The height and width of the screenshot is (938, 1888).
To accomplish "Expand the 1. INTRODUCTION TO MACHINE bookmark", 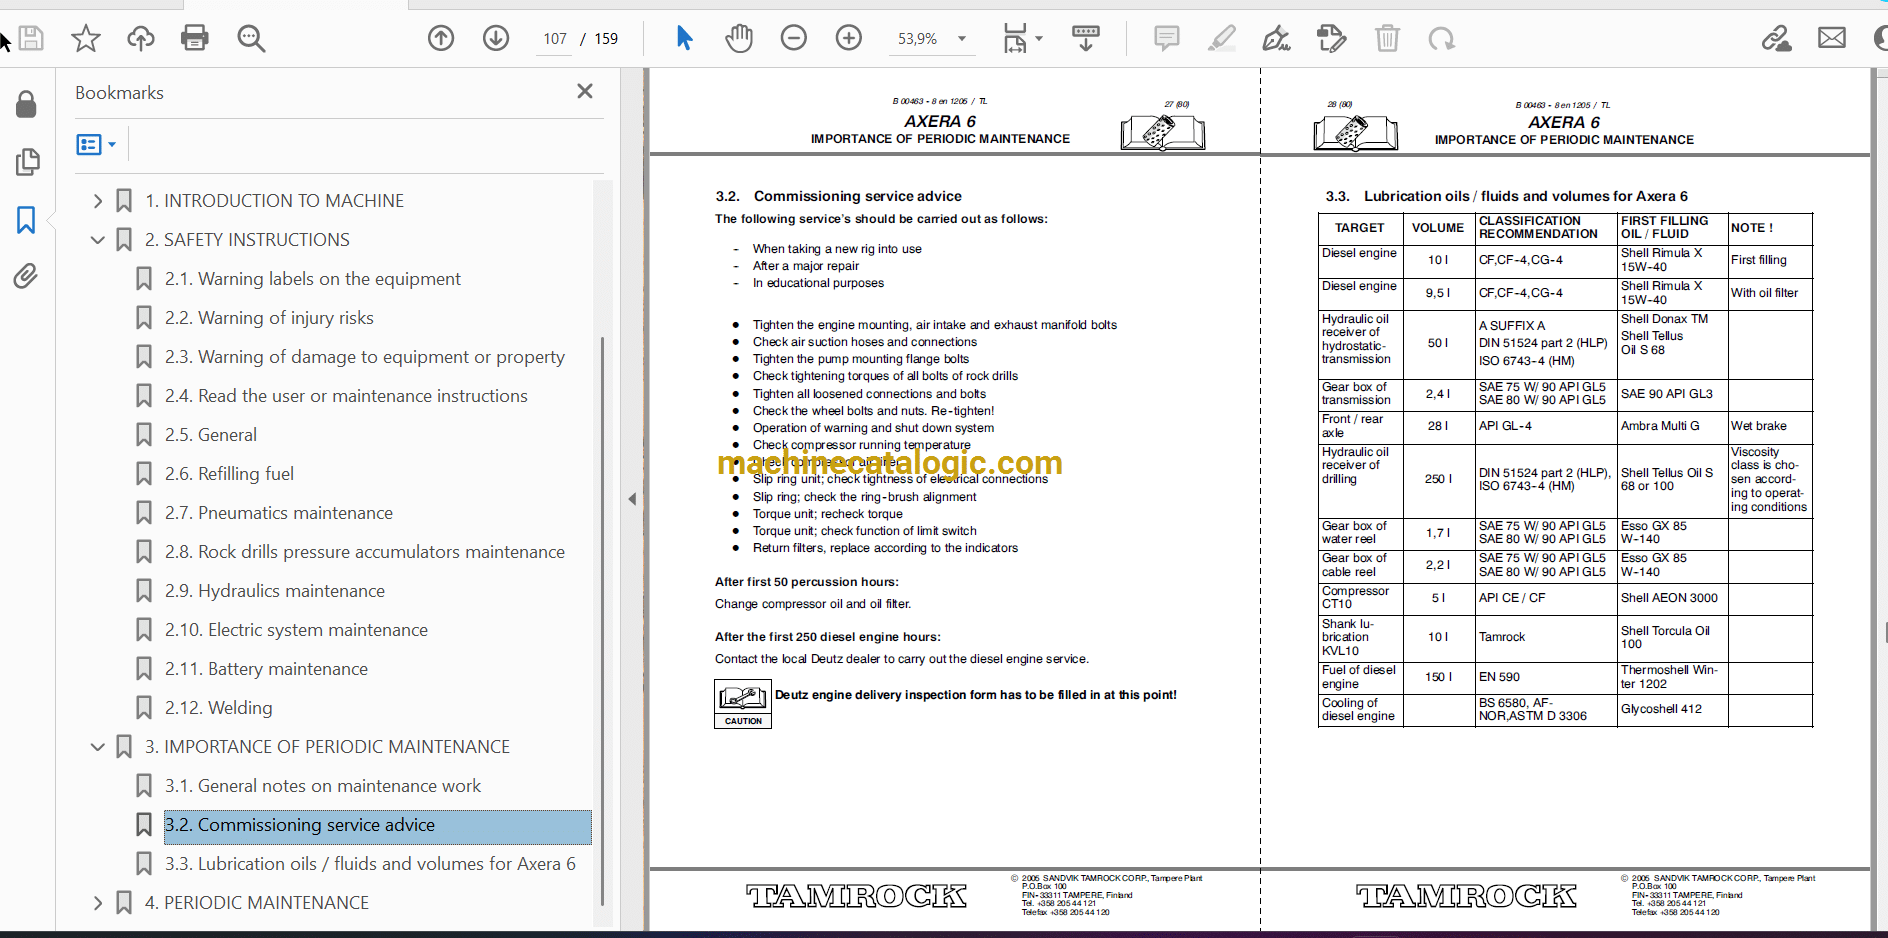I will (x=97, y=201).
